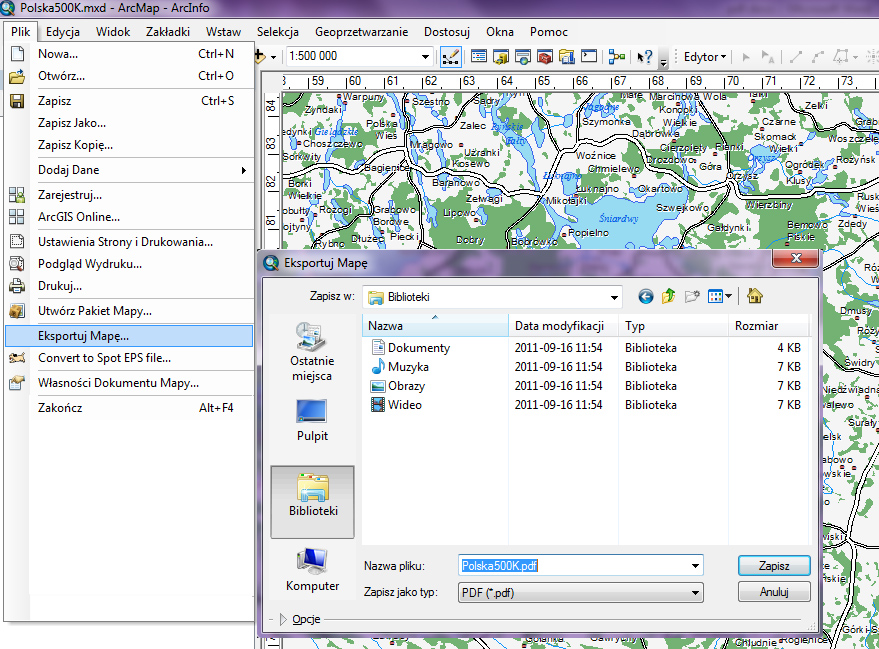Expand the Dodaj Dane submenu arrow
This screenshot has width=879, height=649.
point(244,170)
